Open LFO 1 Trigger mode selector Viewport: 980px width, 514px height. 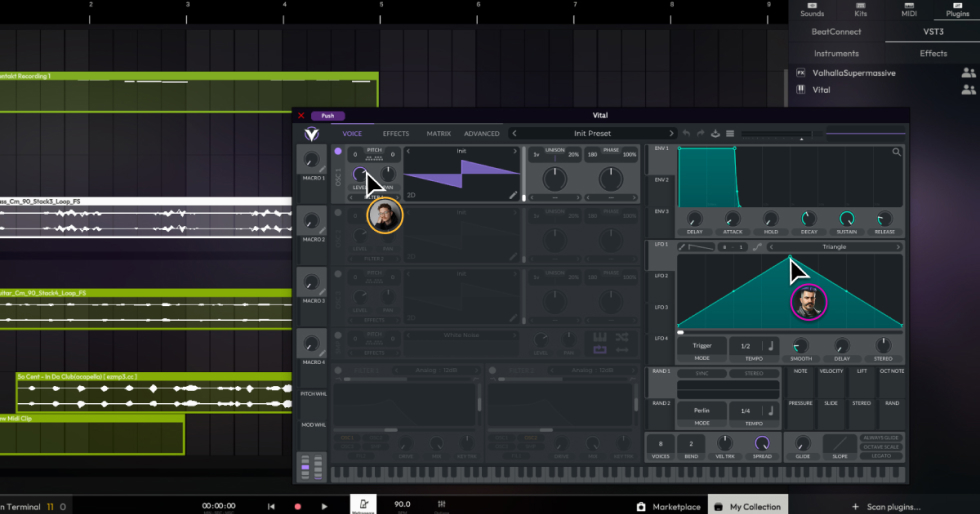click(x=702, y=346)
